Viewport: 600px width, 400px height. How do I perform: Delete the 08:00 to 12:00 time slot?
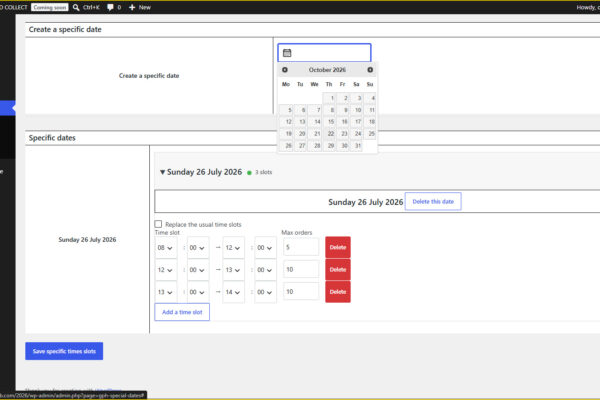pos(338,247)
